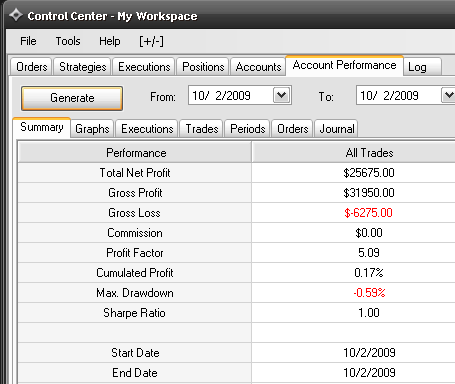The height and width of the screenshot is (384, 455).
Task: Click the 1.00 Sharpe ratio value
Action: (369, 313)
